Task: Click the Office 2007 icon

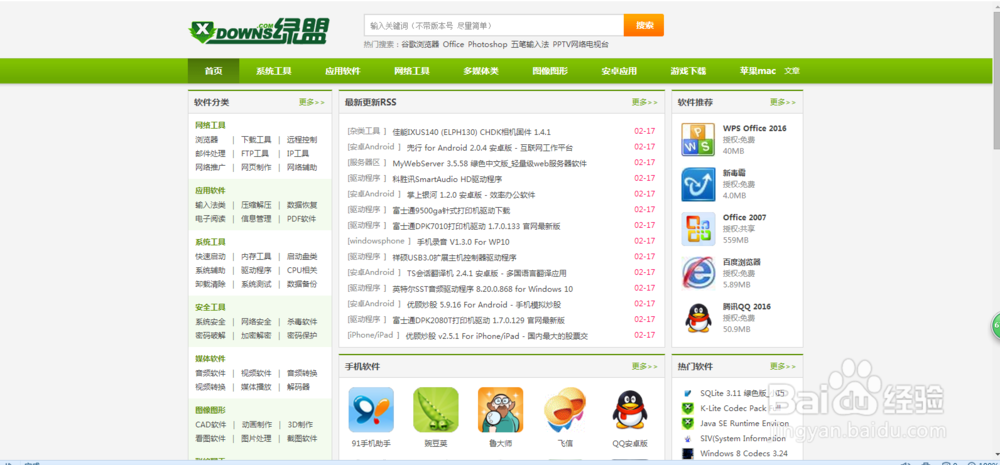Action: tap(698, 229)
